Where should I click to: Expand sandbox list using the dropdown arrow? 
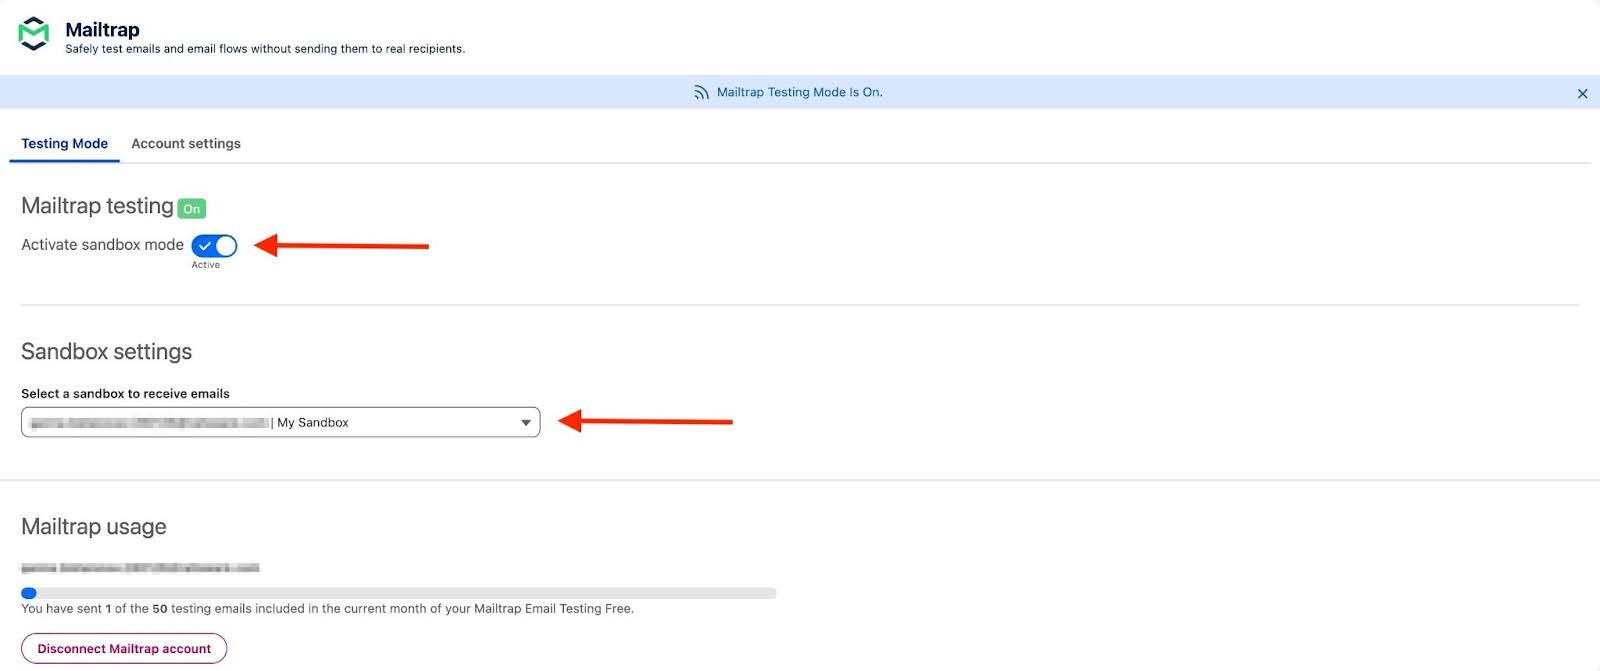[525, 423]
